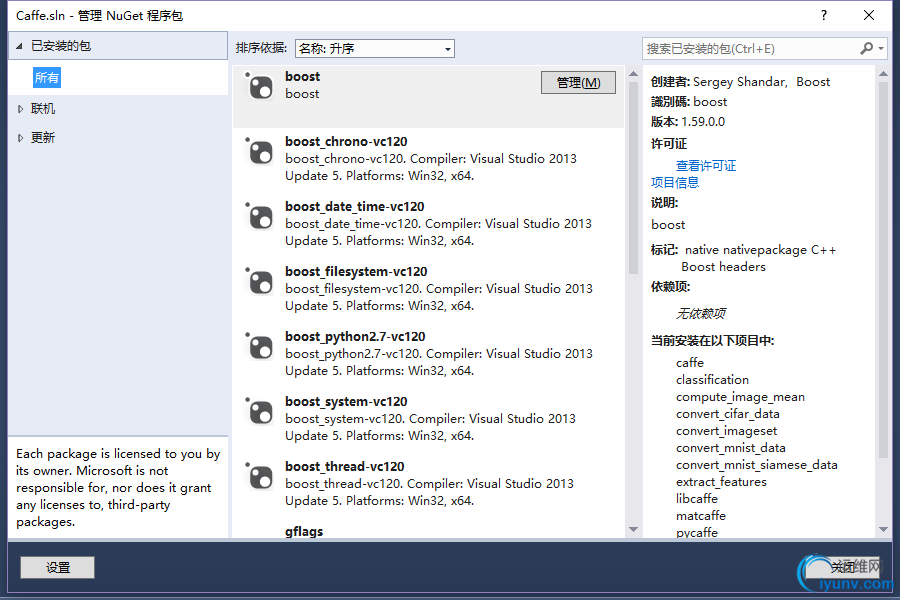Click the boost package icon
The image size is (900, 600).
(260, 87)
